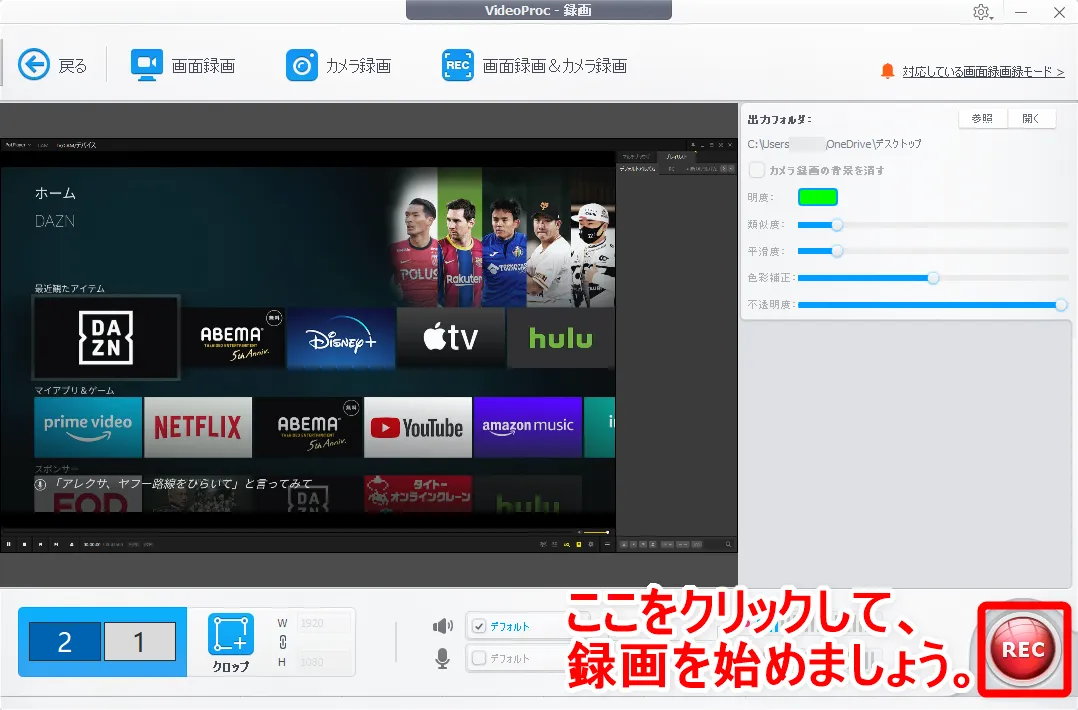Adjust the 不透明度 slider handle

[x=1062, y=304]
